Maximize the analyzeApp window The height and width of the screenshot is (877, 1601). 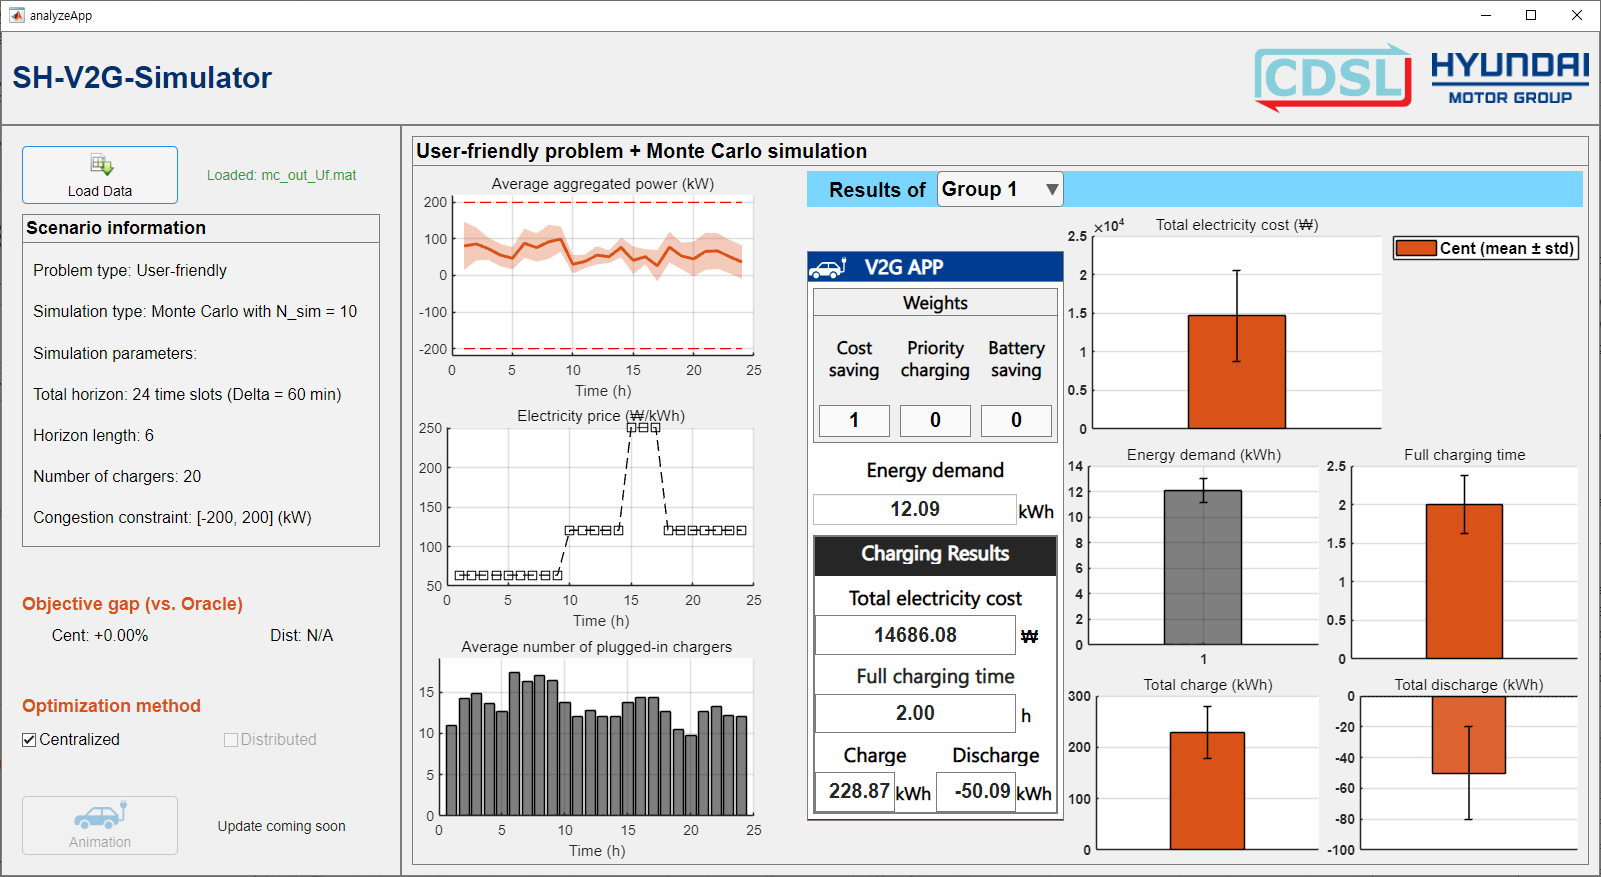pos(1531,15)
